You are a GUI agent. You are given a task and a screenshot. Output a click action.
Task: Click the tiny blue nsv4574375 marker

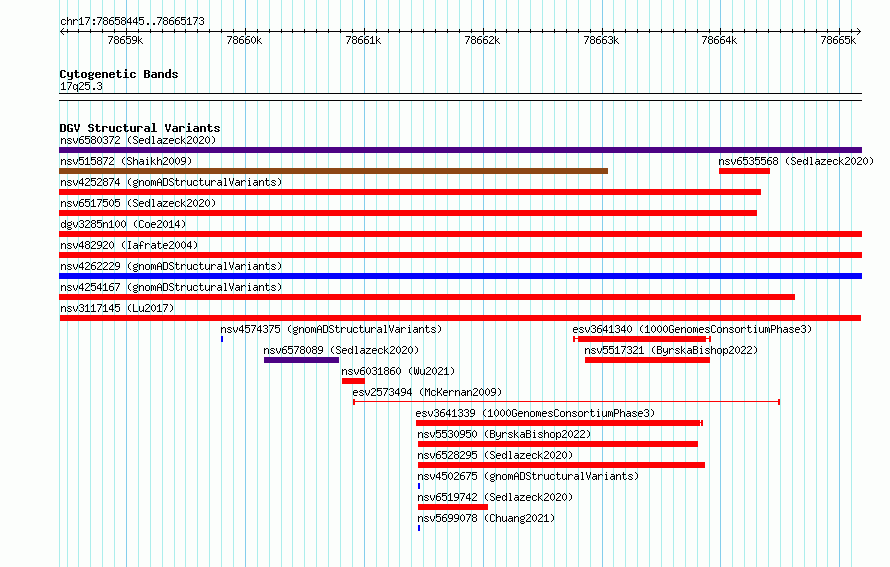(x=222, y=339)
